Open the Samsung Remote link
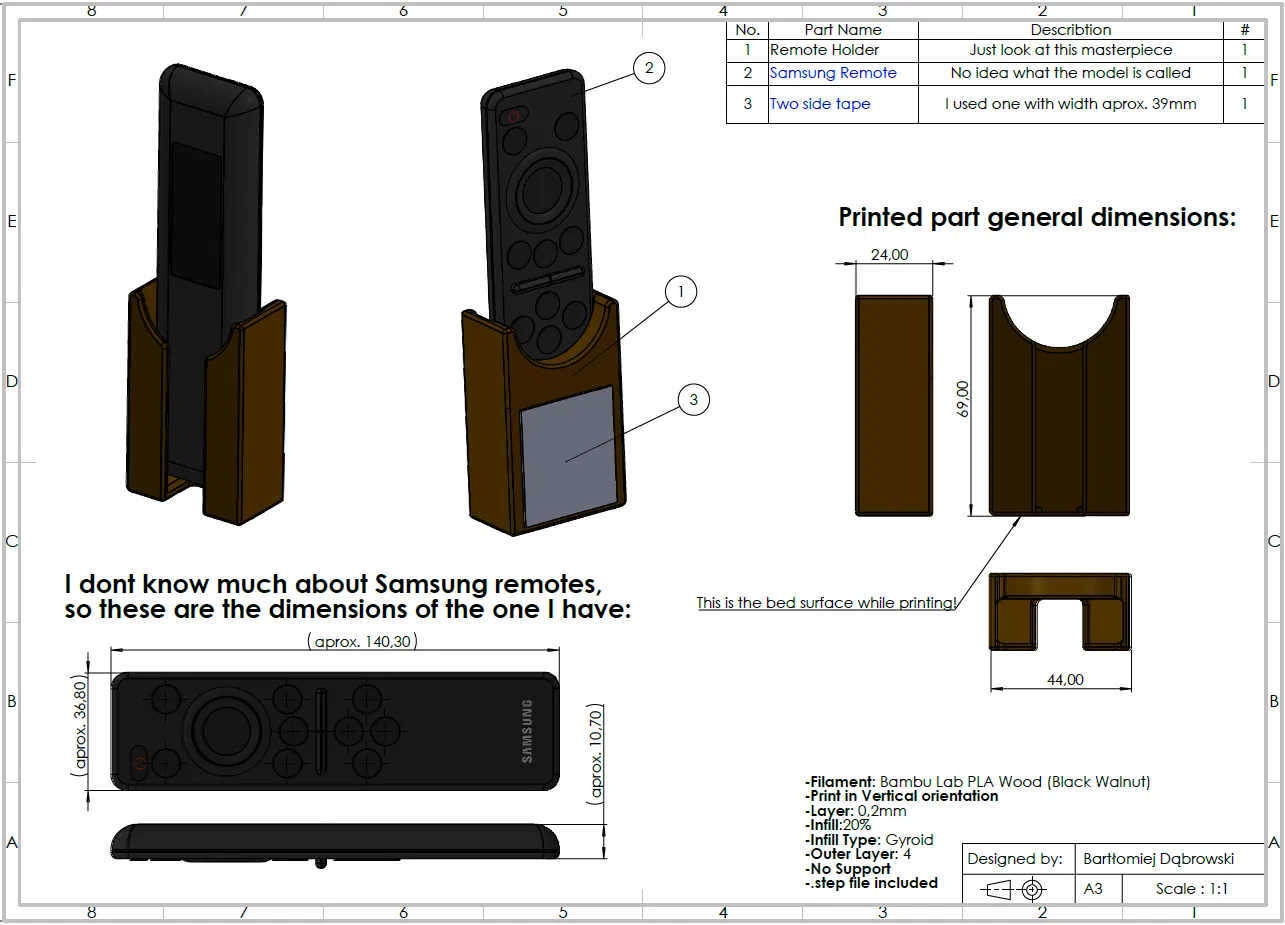Image resolution: width=1285 pixels, height=925 pixels. [x=833, y=73]
